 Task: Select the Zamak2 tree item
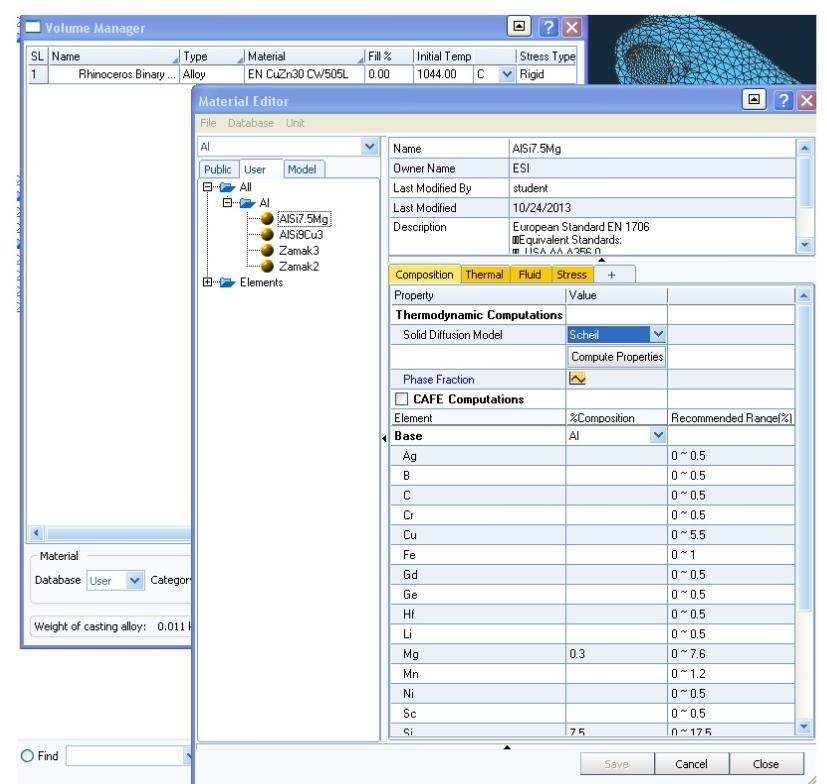coord(299,266)
